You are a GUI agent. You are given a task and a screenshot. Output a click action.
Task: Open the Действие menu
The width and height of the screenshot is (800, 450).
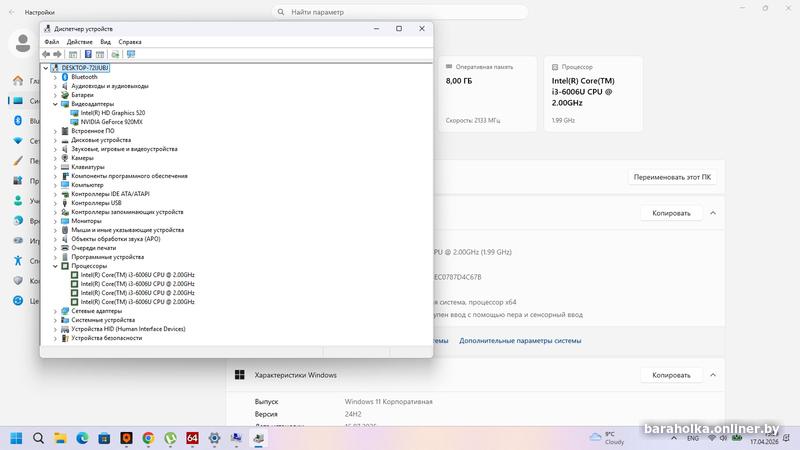(80, 42)
